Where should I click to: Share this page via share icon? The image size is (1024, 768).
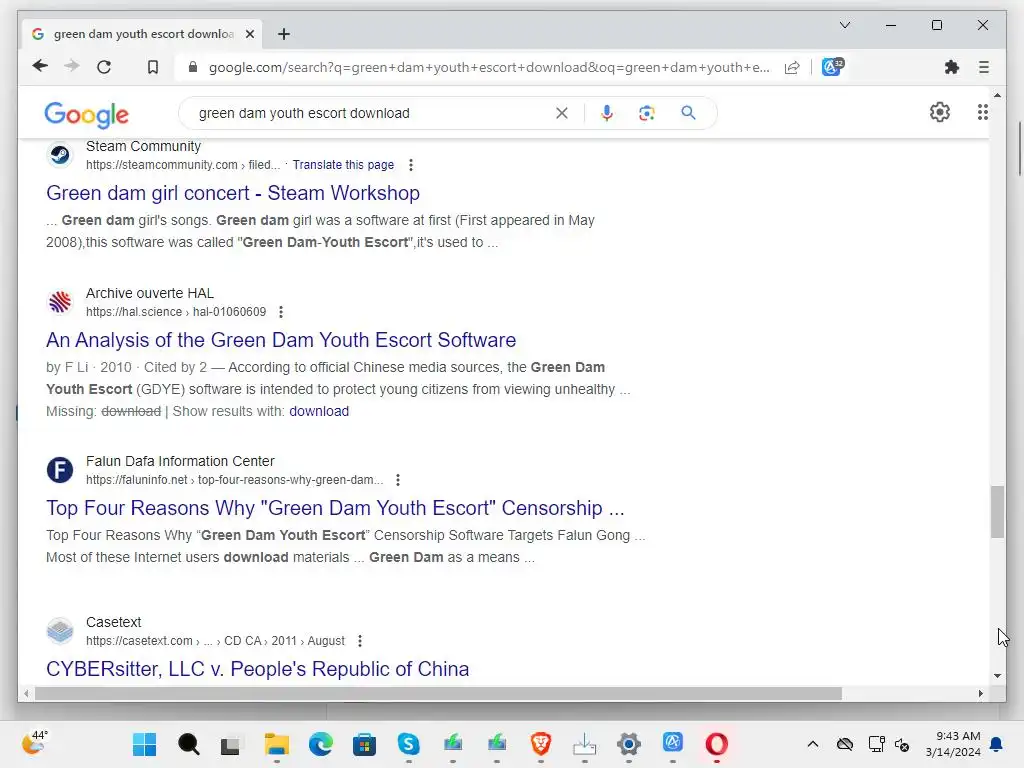pyautogui.click(x=792, y=67)
